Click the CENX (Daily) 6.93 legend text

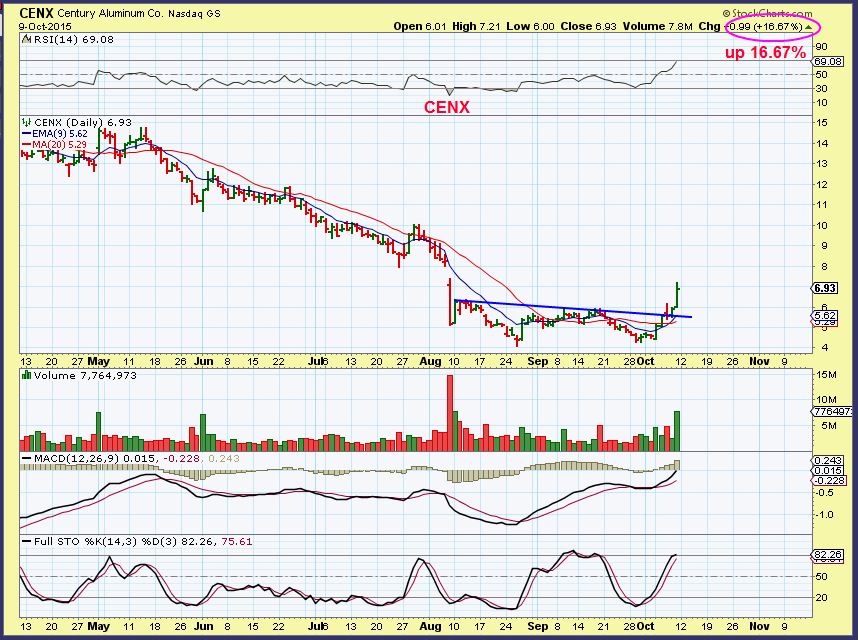pyautogui.click(x=83, y=123)
